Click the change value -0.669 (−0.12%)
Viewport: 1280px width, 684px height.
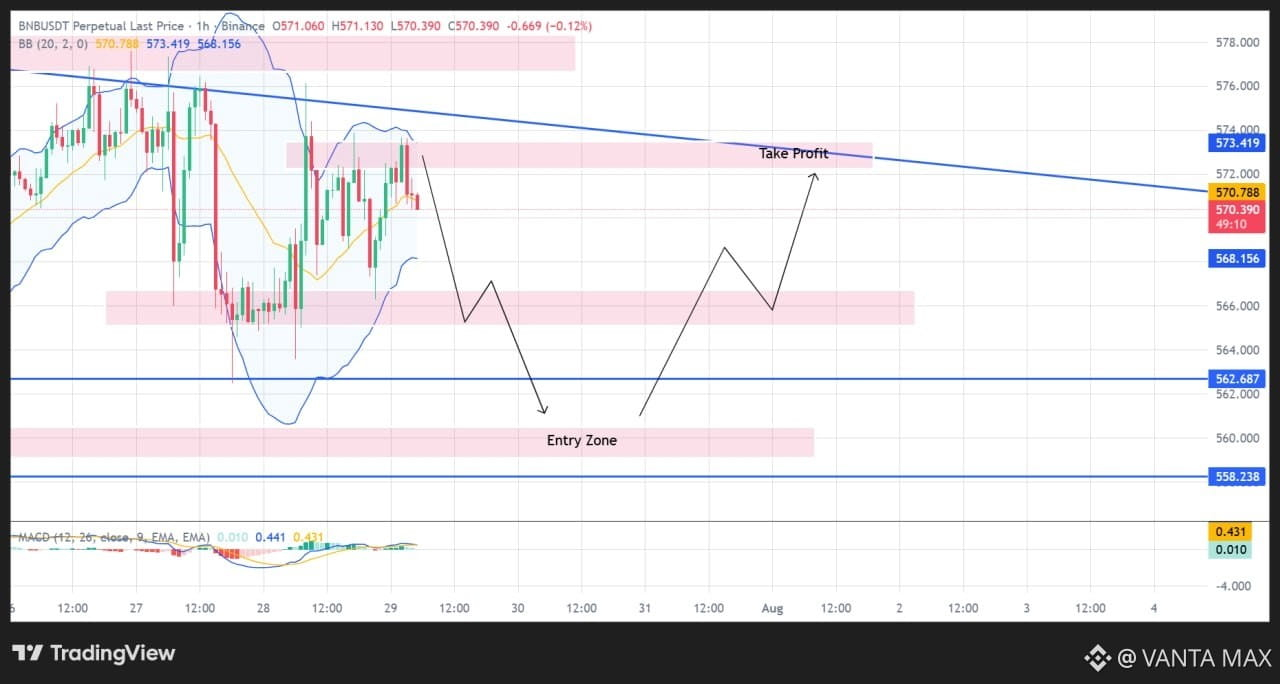point(549,27)
